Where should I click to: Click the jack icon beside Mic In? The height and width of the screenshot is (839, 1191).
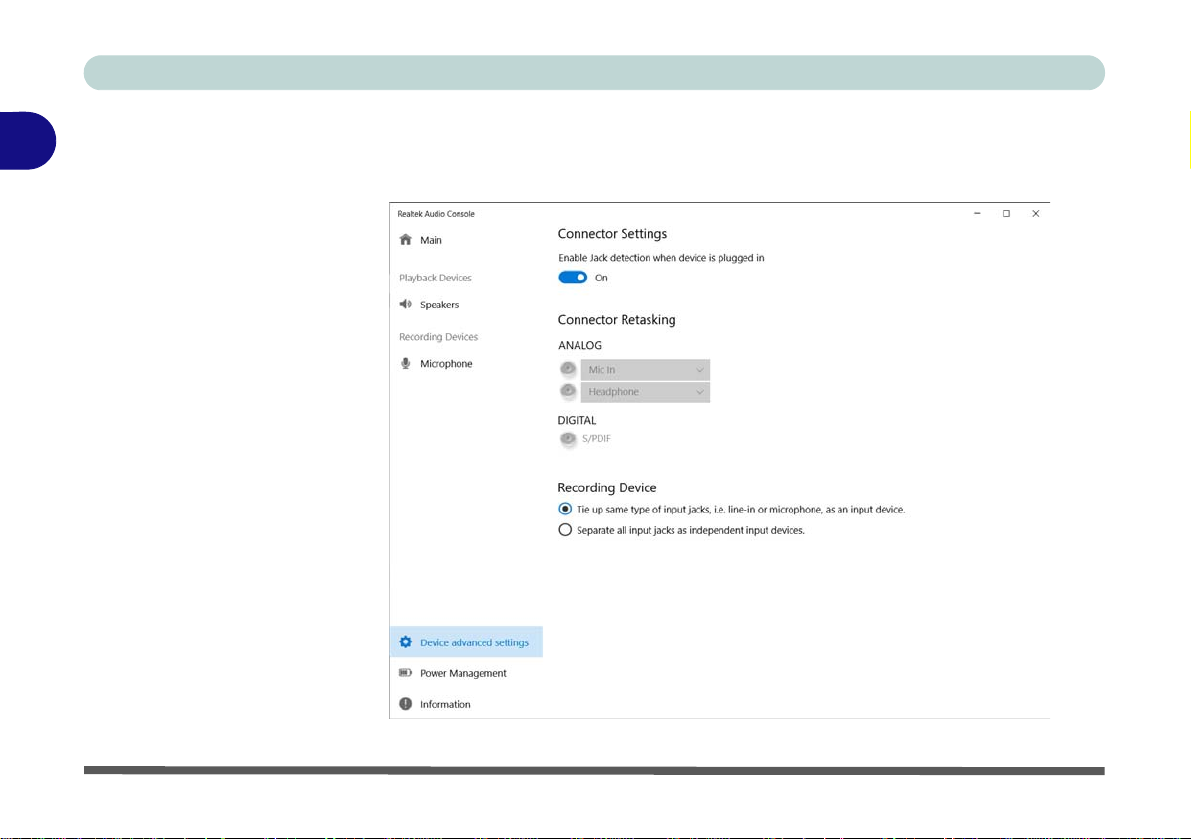[568, 370]
